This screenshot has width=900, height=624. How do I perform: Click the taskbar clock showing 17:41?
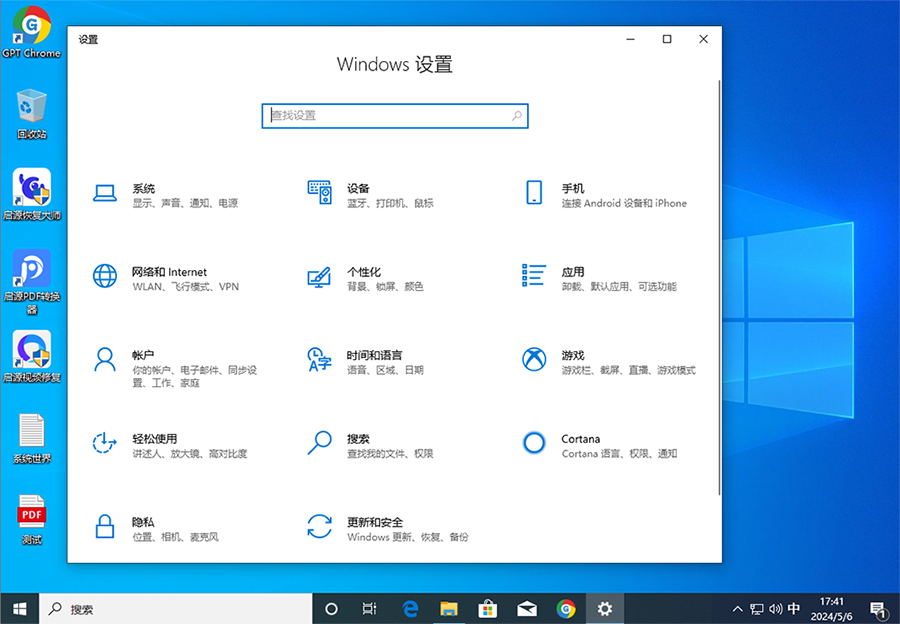pyautogui.click(x=832, y=609)
